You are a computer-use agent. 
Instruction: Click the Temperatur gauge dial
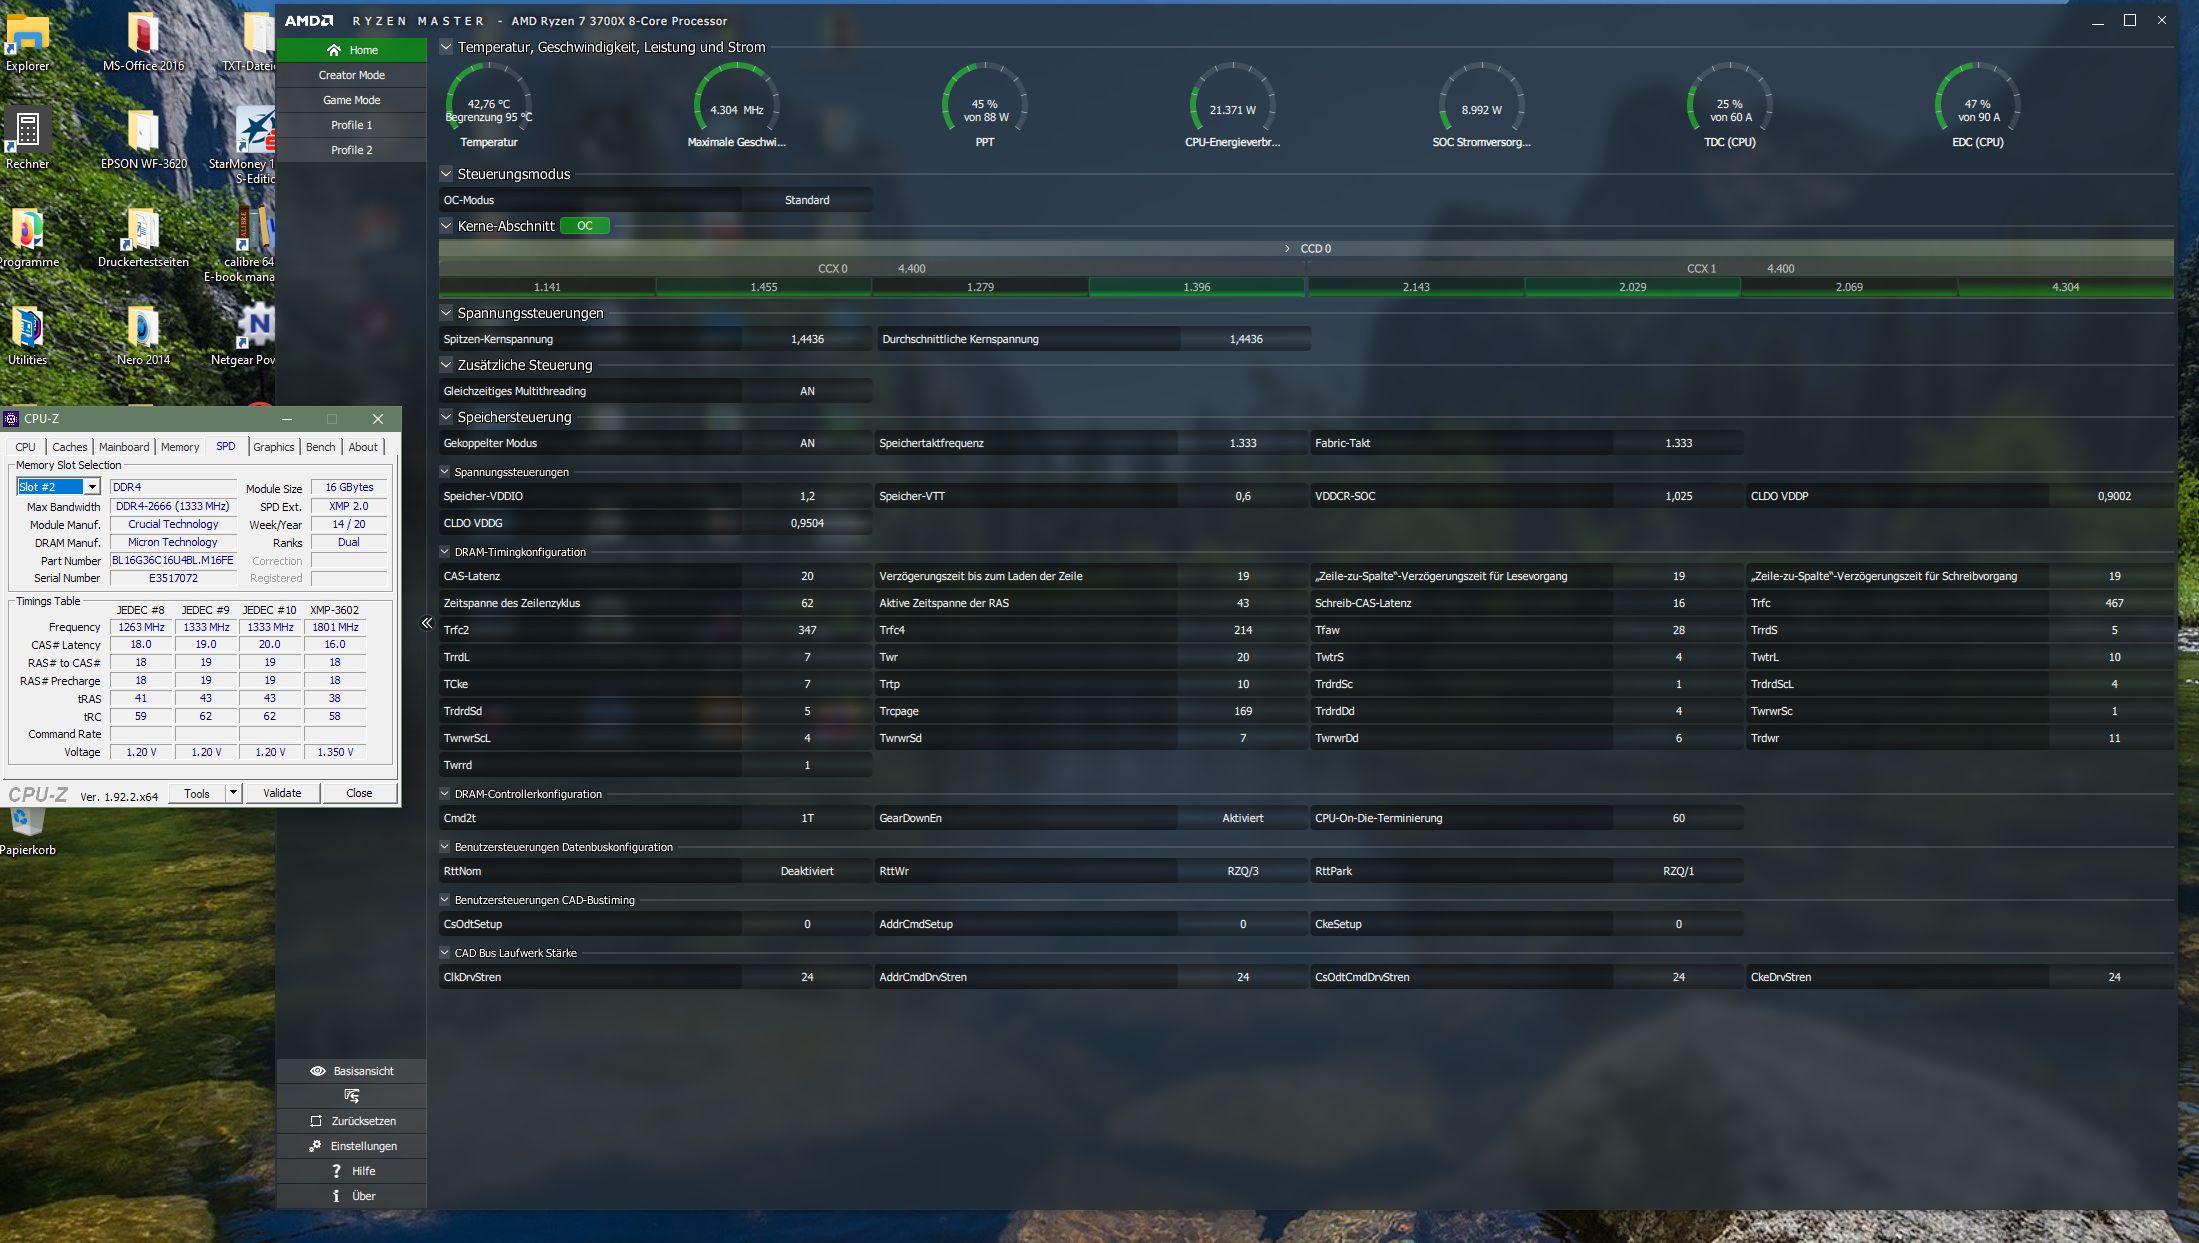point(488,100)
